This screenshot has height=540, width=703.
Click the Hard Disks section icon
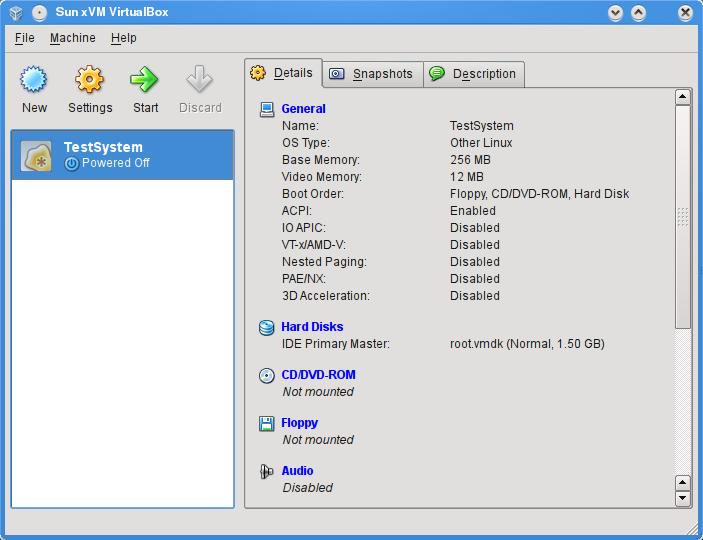click(267, 327)
